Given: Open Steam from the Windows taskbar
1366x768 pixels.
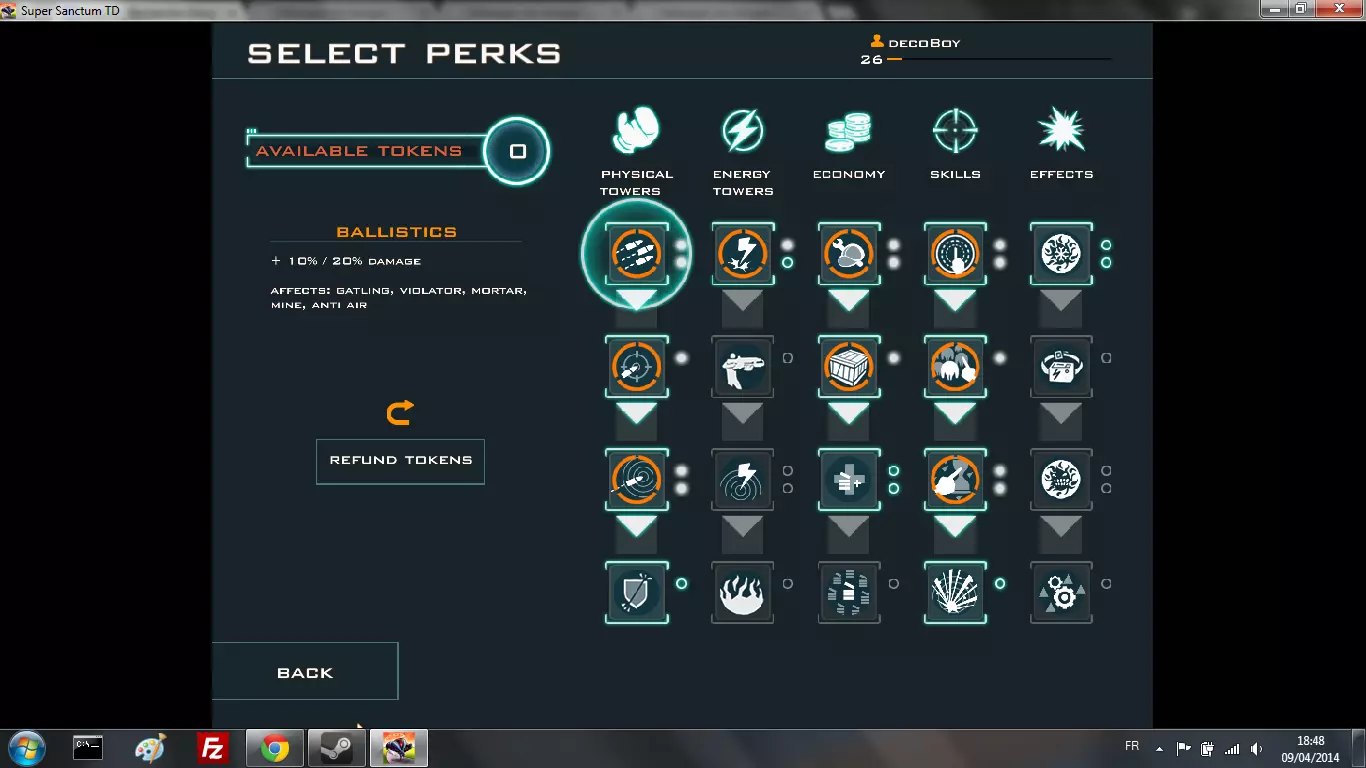Looking at the screenshot, I should 337,748.
